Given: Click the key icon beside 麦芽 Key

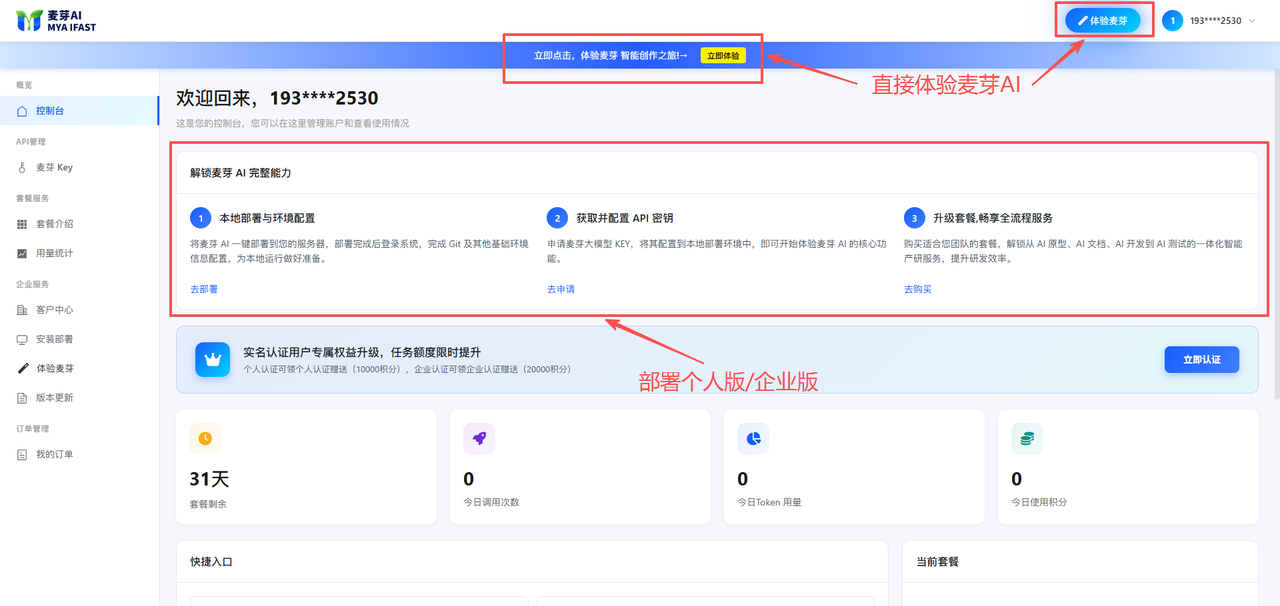Looking at the screenshot, I should tap(22, 168).
